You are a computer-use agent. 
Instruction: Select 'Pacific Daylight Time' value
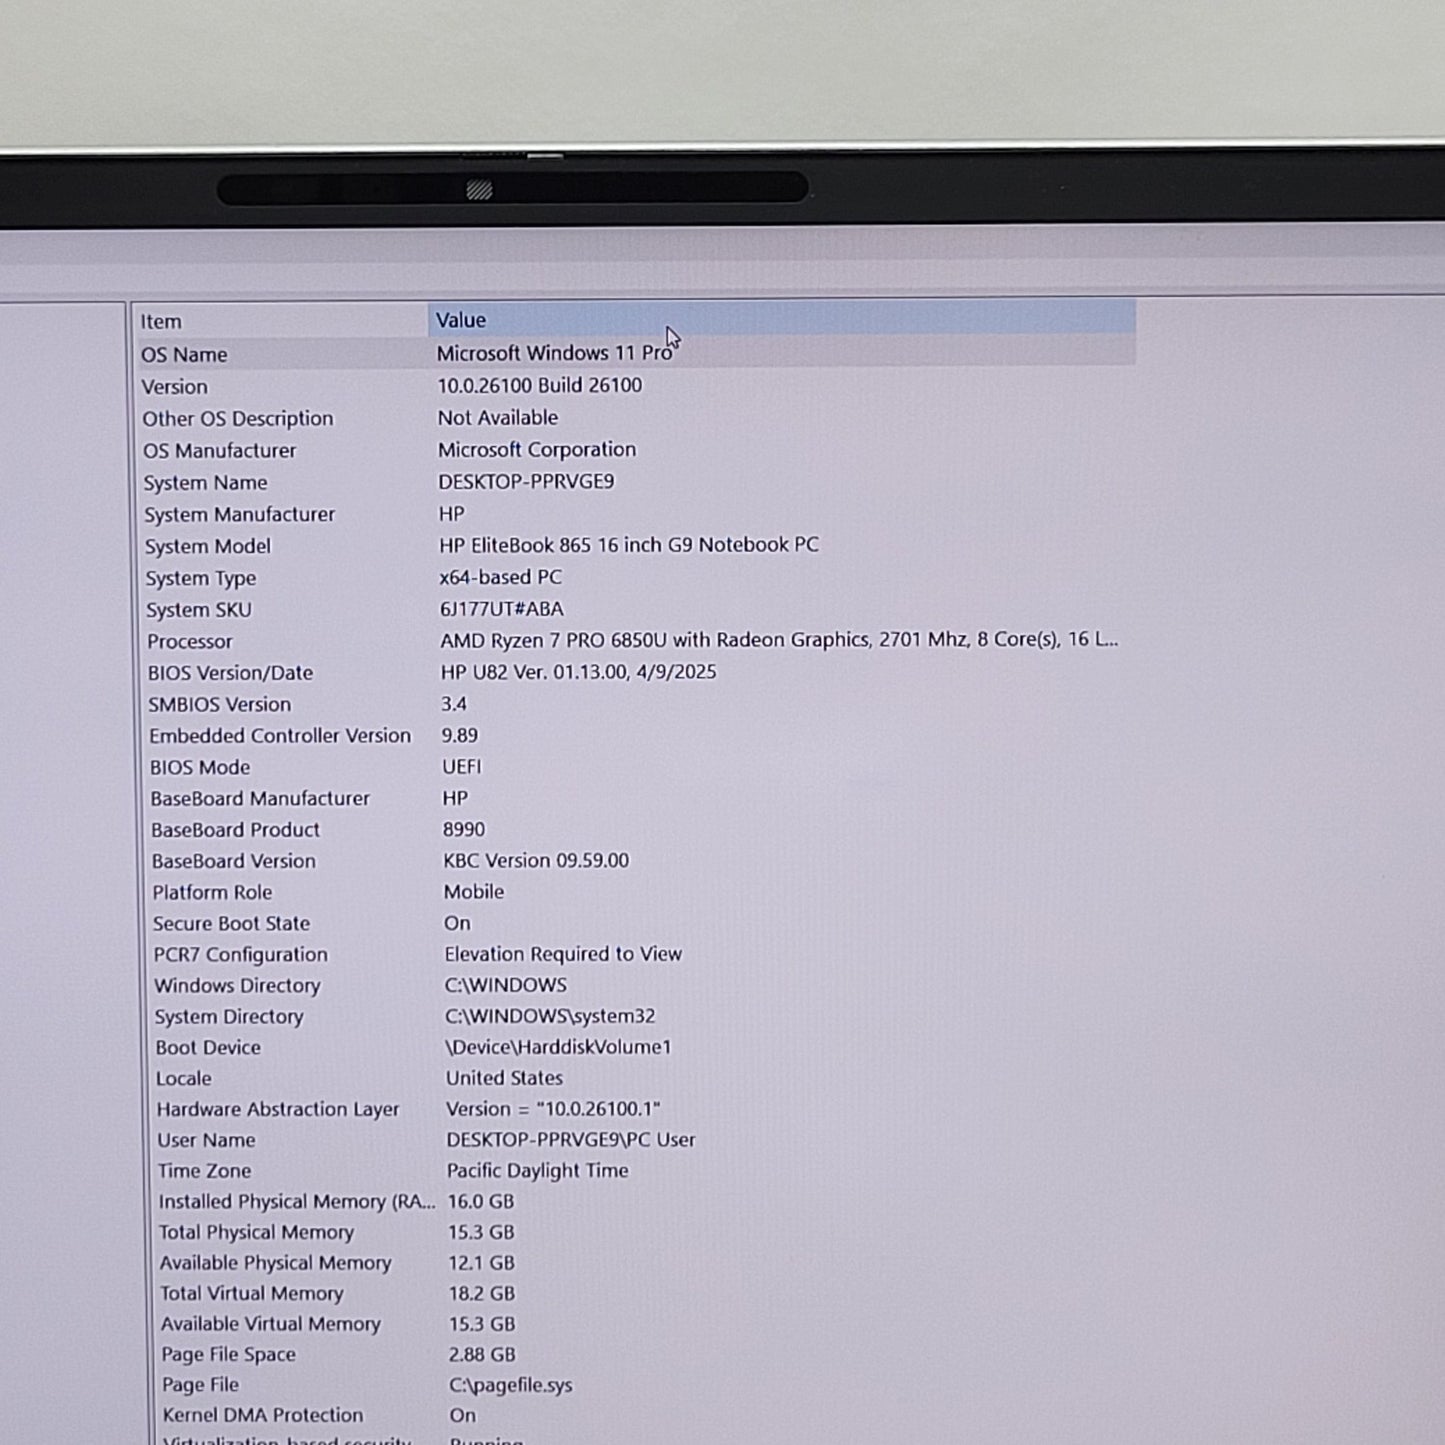538,1171
